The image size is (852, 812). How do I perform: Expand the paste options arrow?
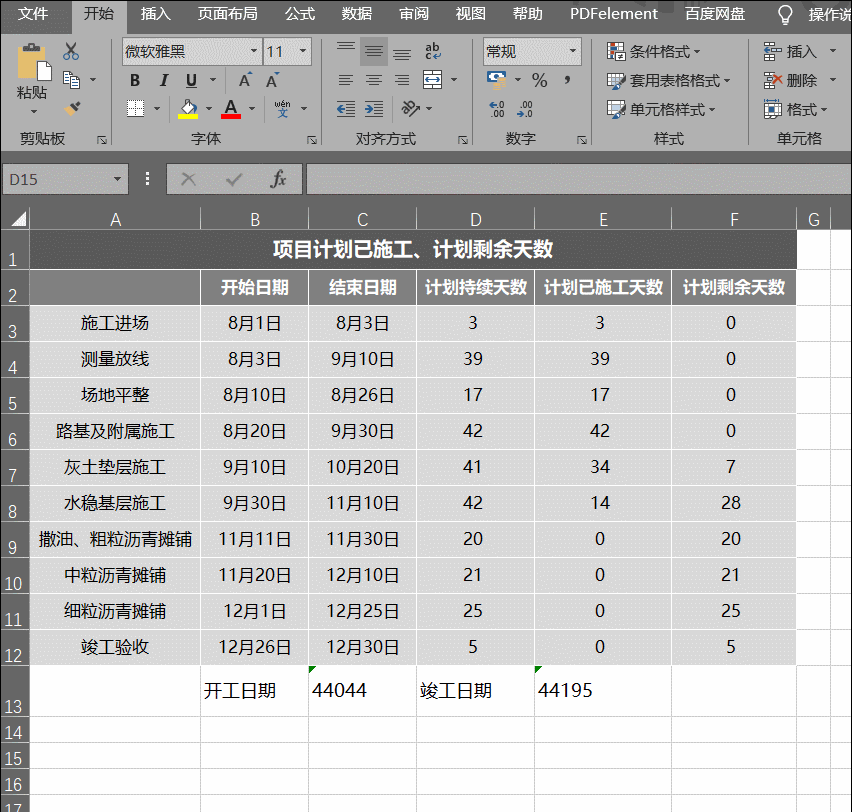coord(34,111)
